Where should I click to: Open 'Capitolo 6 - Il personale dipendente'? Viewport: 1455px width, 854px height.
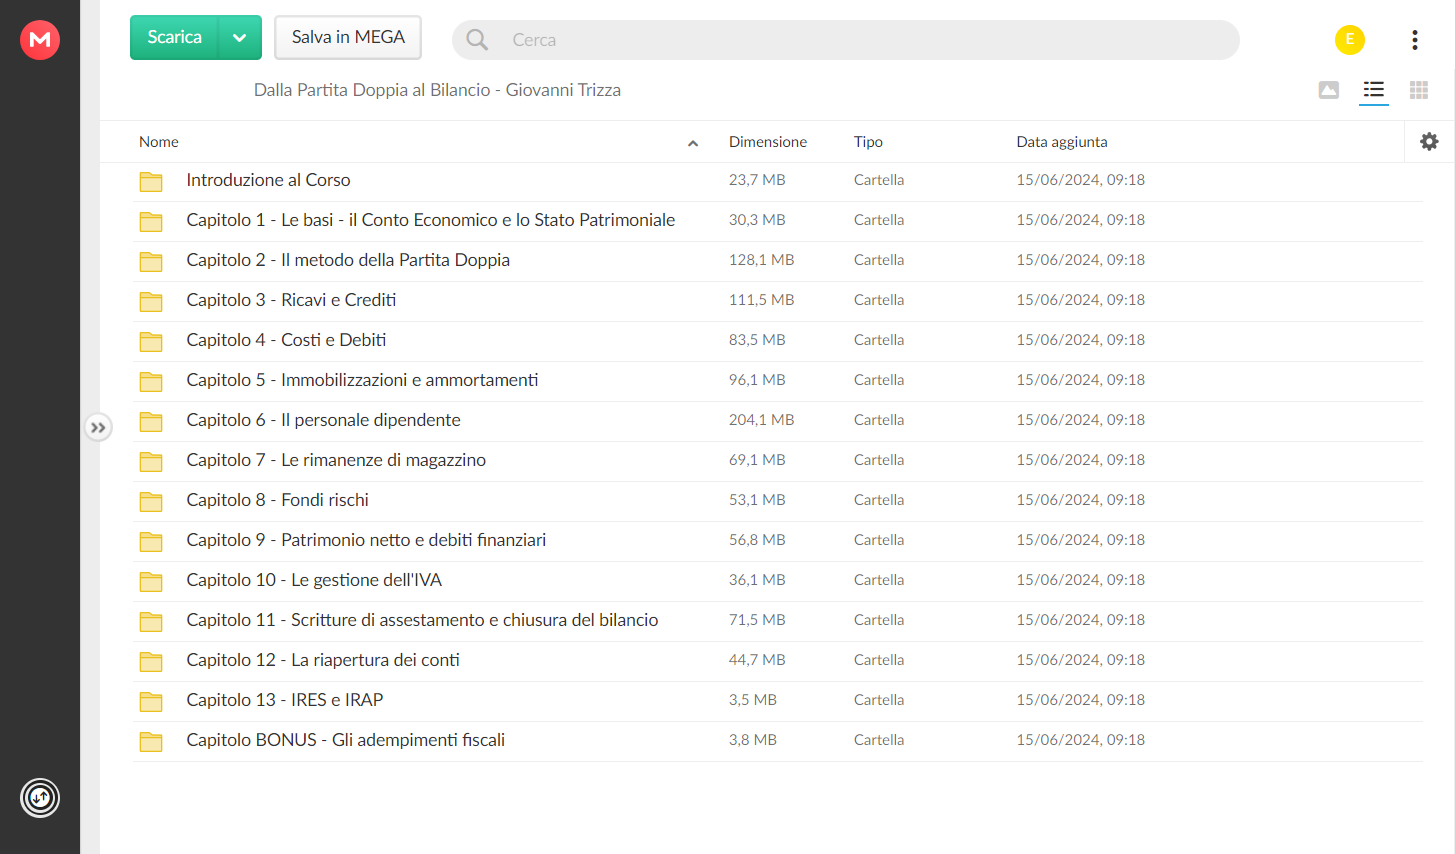click(323, 420)
